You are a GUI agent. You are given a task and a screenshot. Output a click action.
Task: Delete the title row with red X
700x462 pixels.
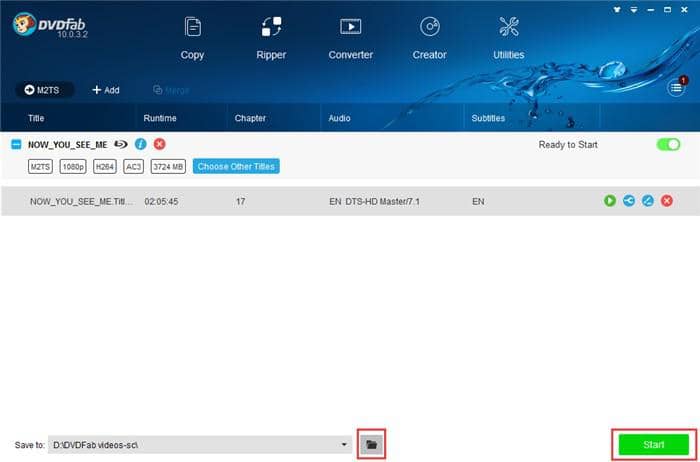667,201
